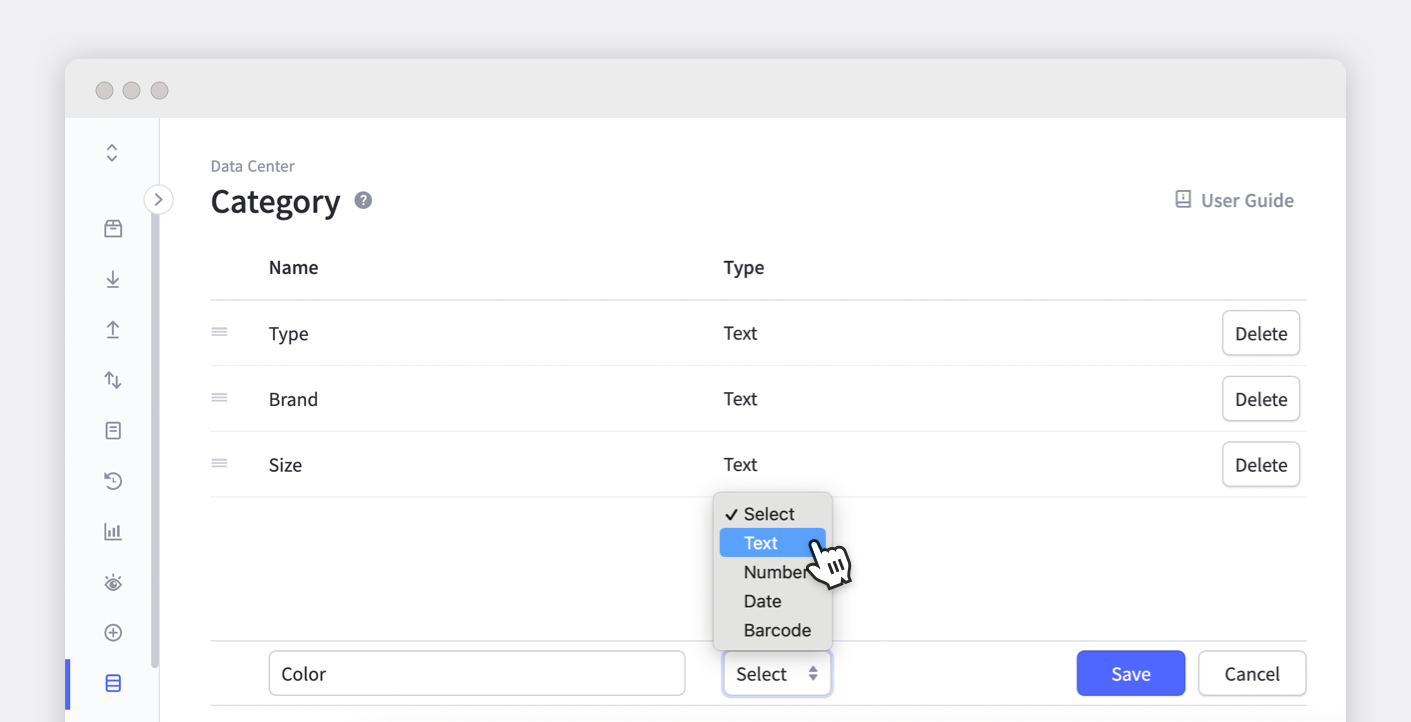1411x722 pixels.
Task: Open the add (plus circle) icon
Action: (x=113, y=632)
